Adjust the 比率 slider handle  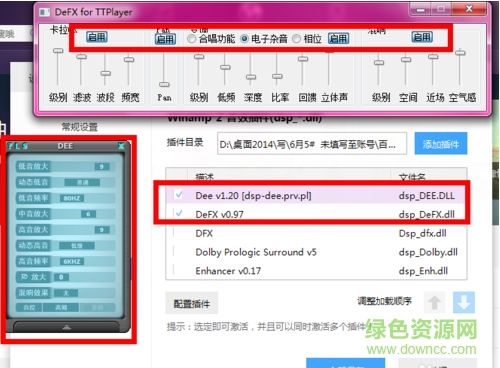277,77
